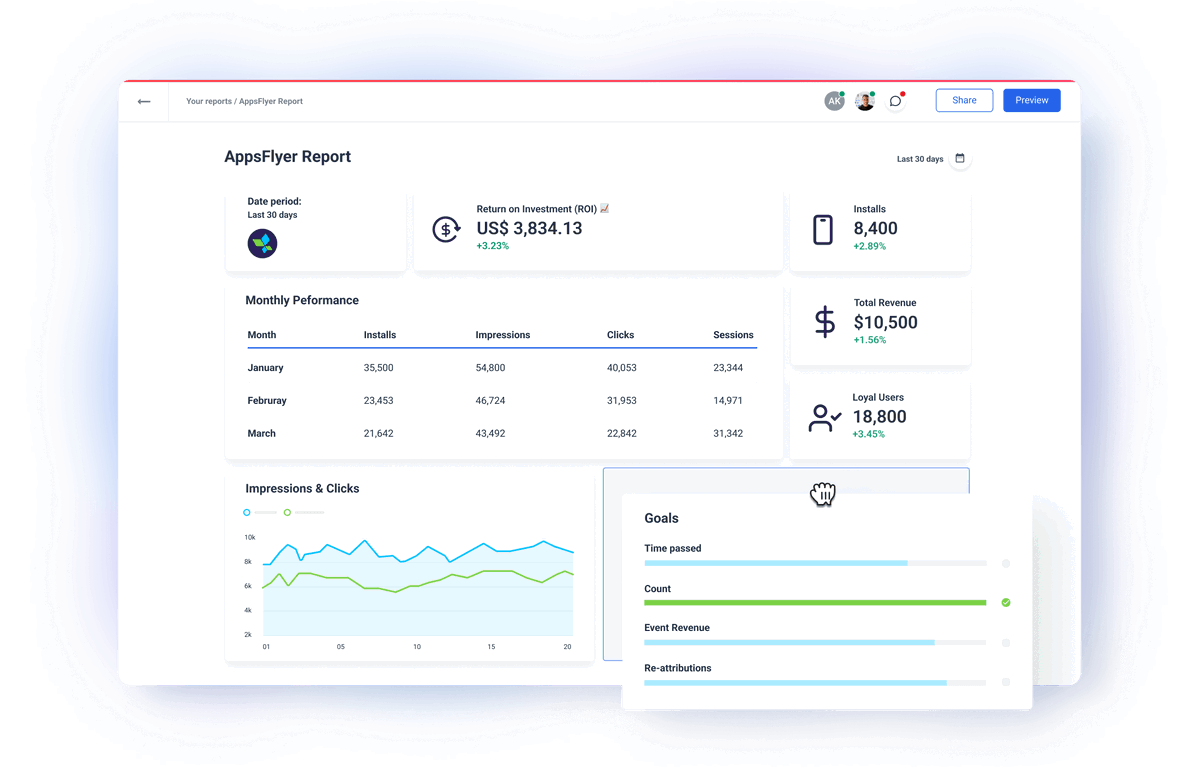The width and height of the screenshot is (1200, 776).
Task: Open the Last 30 days date range selector
Action: [x=918, y=158]
